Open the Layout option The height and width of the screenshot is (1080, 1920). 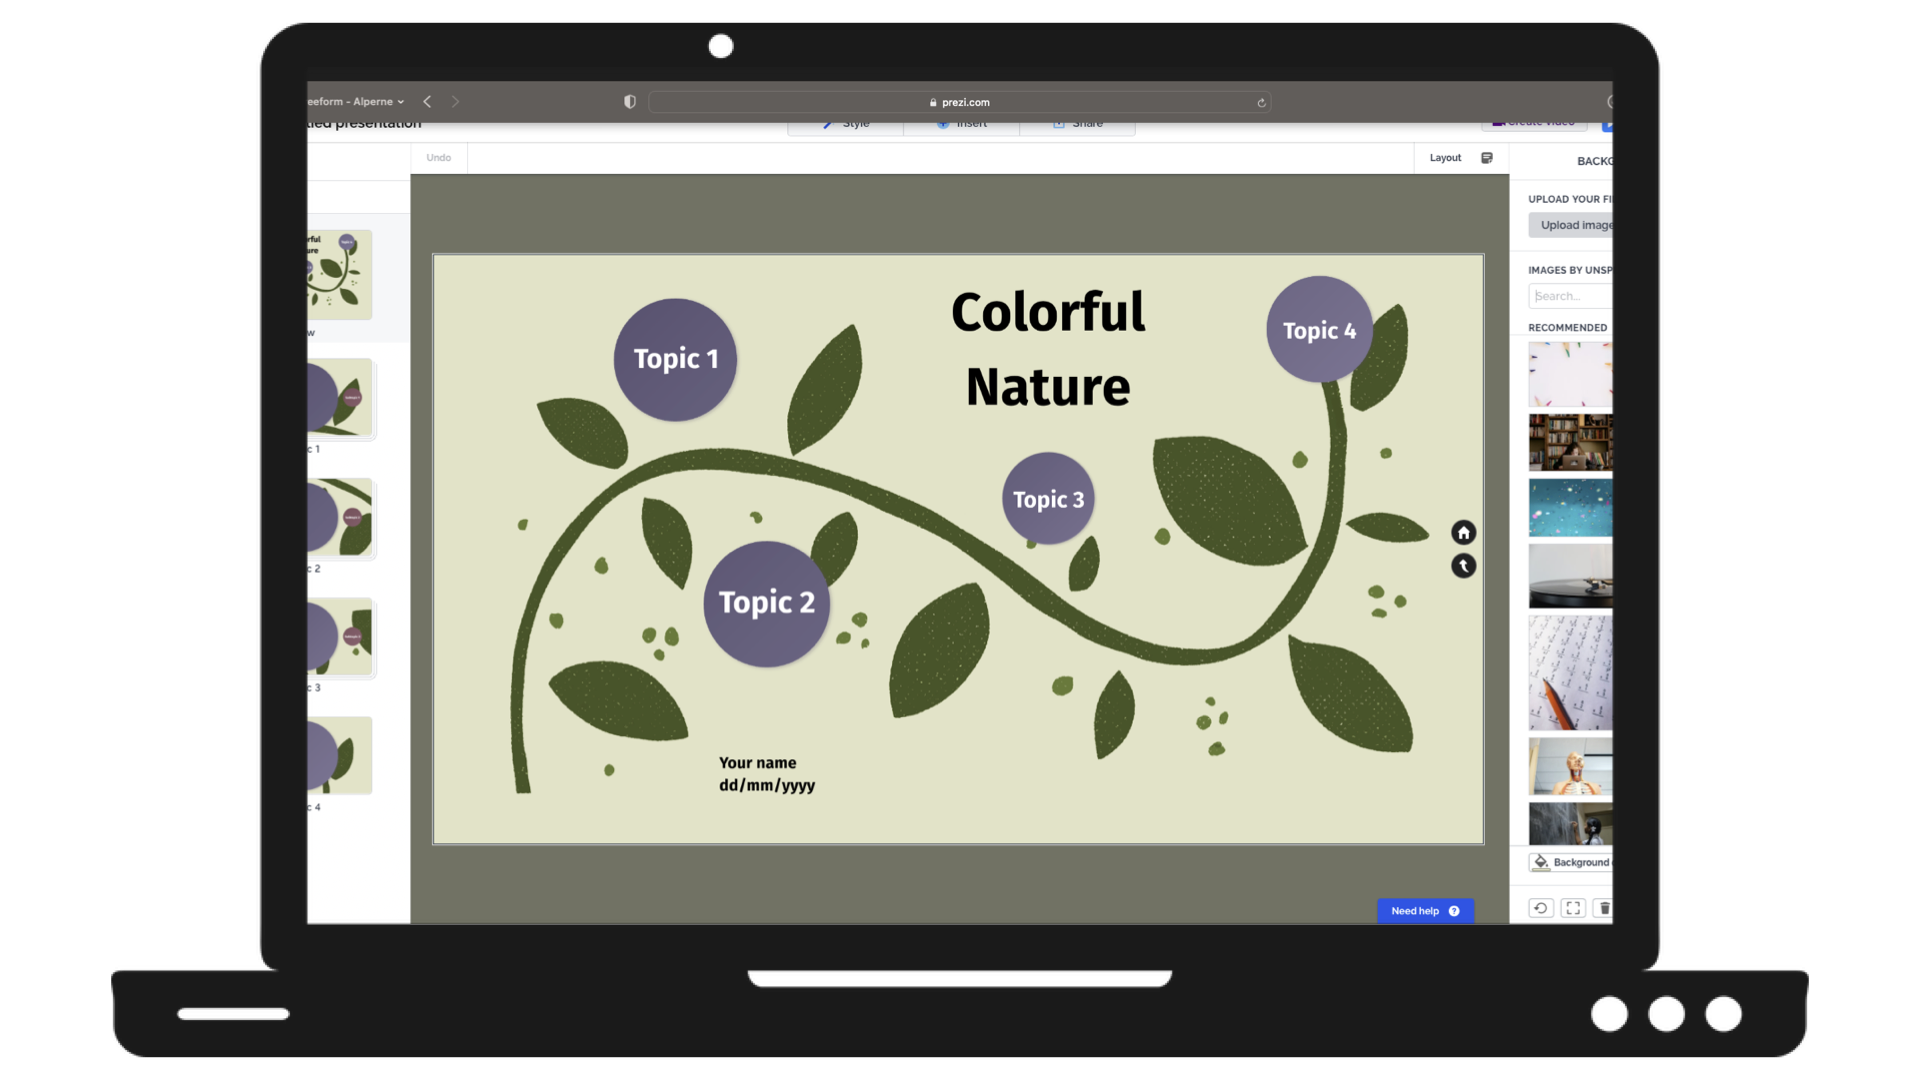point(1445,158)
